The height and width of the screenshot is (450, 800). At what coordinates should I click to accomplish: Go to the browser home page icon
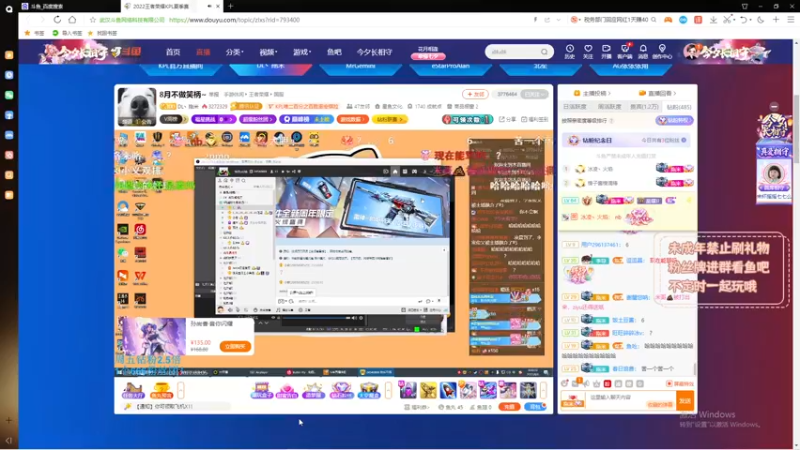point(72,19)
